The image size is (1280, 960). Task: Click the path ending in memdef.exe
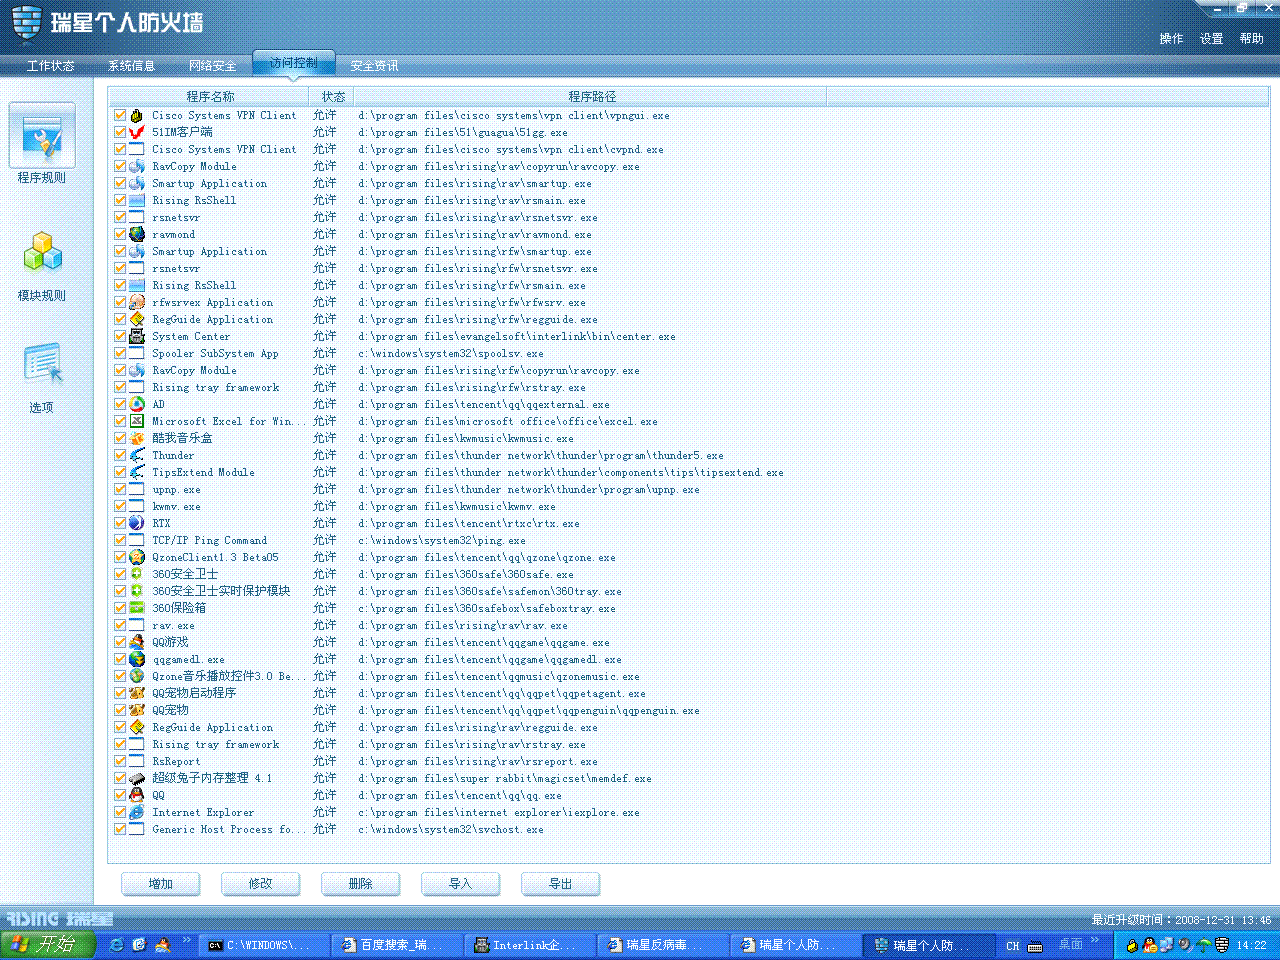point(505,779)
